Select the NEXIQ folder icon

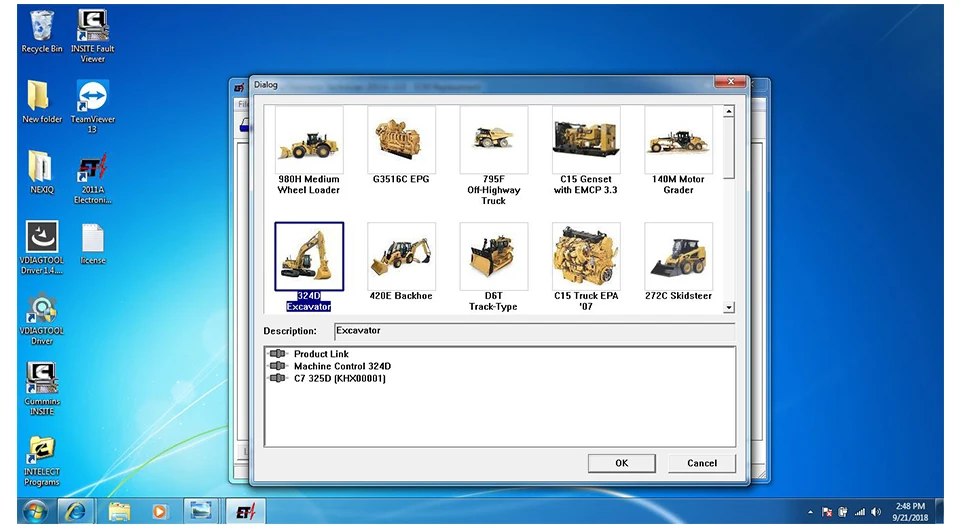pos(42,173)
